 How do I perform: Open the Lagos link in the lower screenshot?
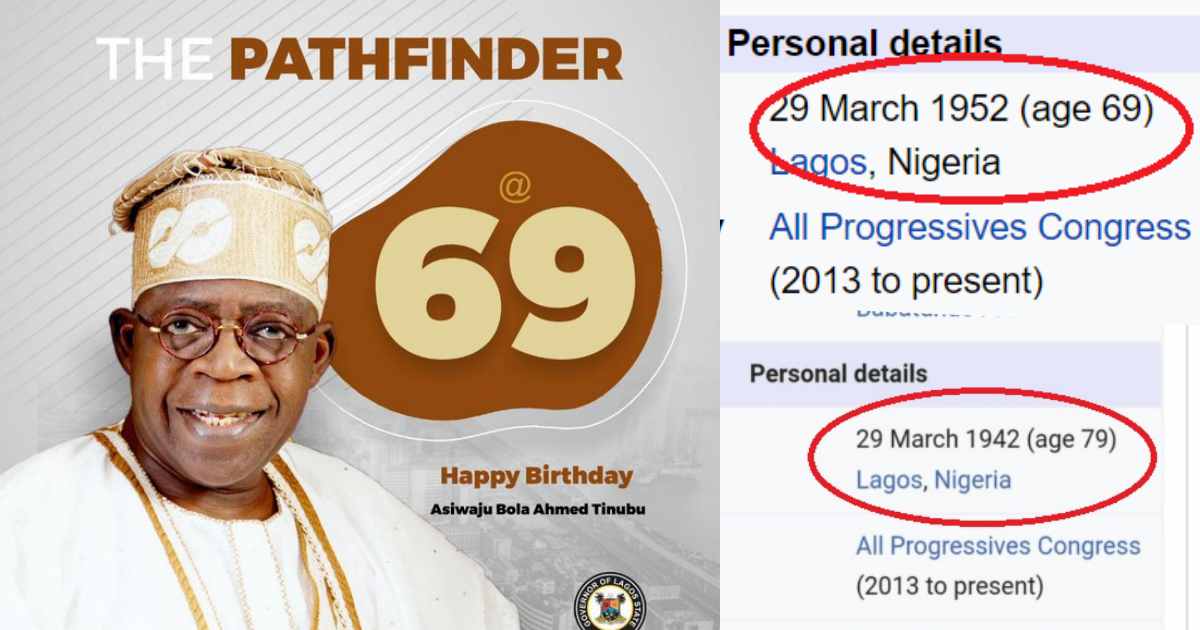point(889,480)
